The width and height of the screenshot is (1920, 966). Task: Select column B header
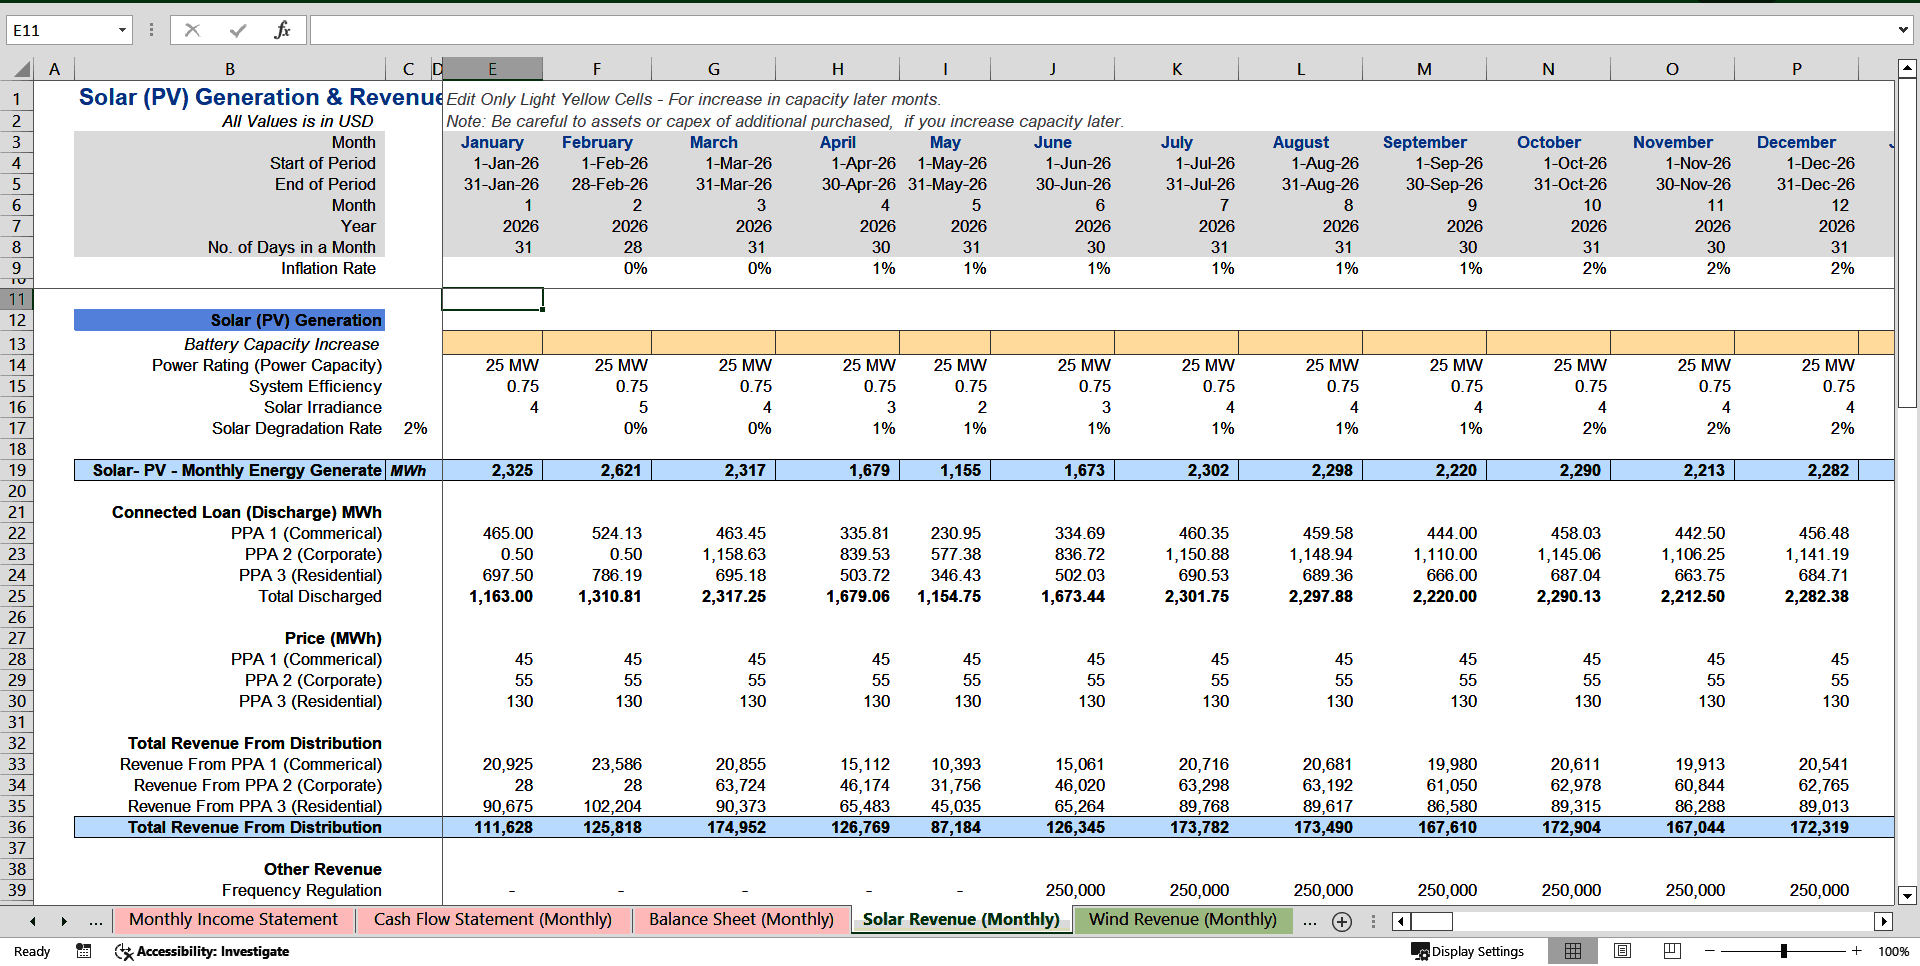click(x=229, y=69)
